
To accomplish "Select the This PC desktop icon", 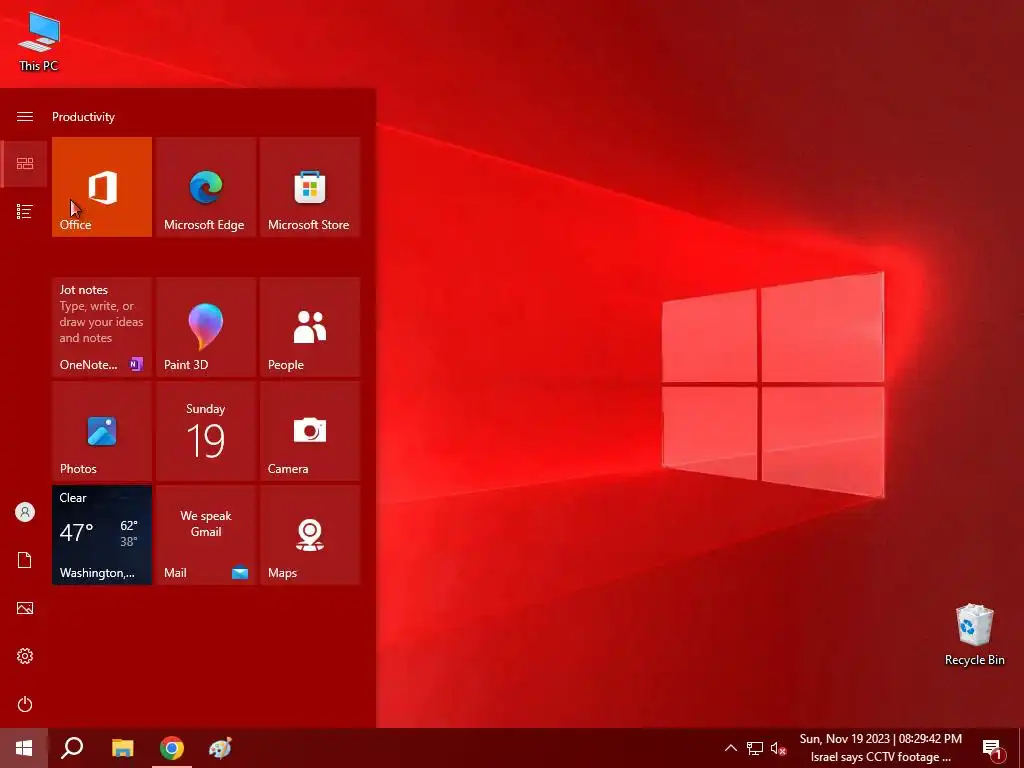I will [39, 41].
